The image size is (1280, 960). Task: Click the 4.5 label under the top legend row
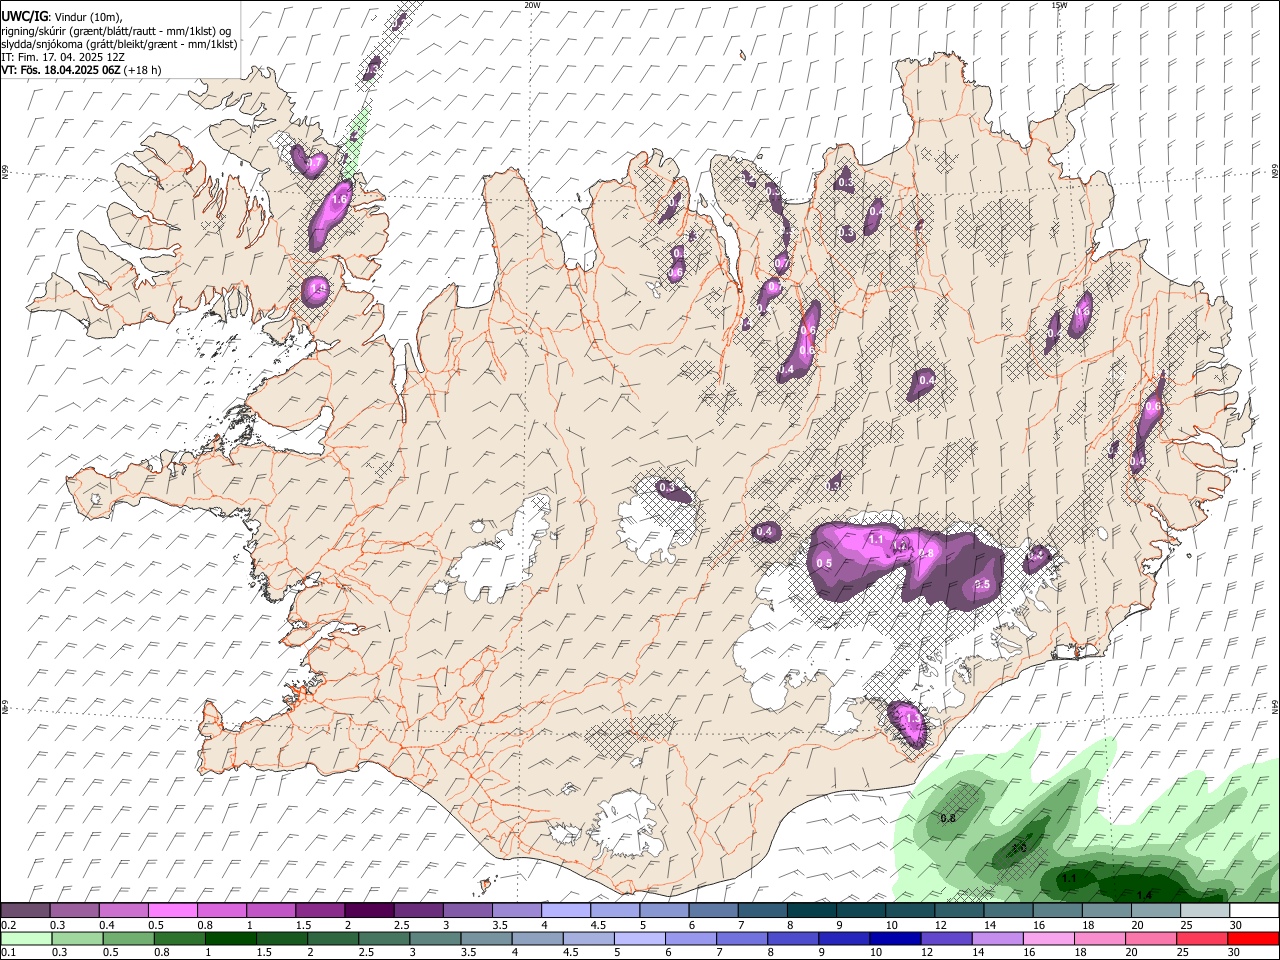tap(598, 925)
